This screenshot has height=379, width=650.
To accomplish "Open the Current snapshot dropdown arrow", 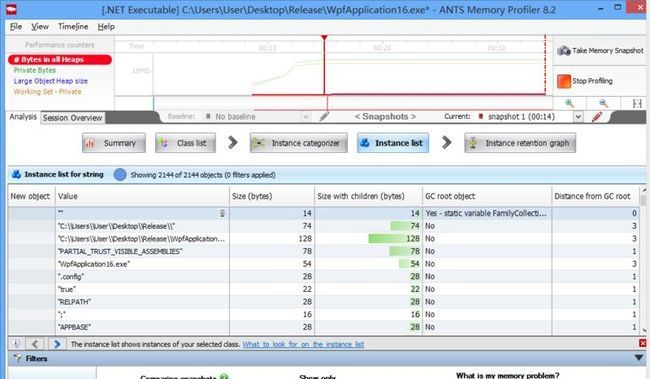I will point(578,117).
